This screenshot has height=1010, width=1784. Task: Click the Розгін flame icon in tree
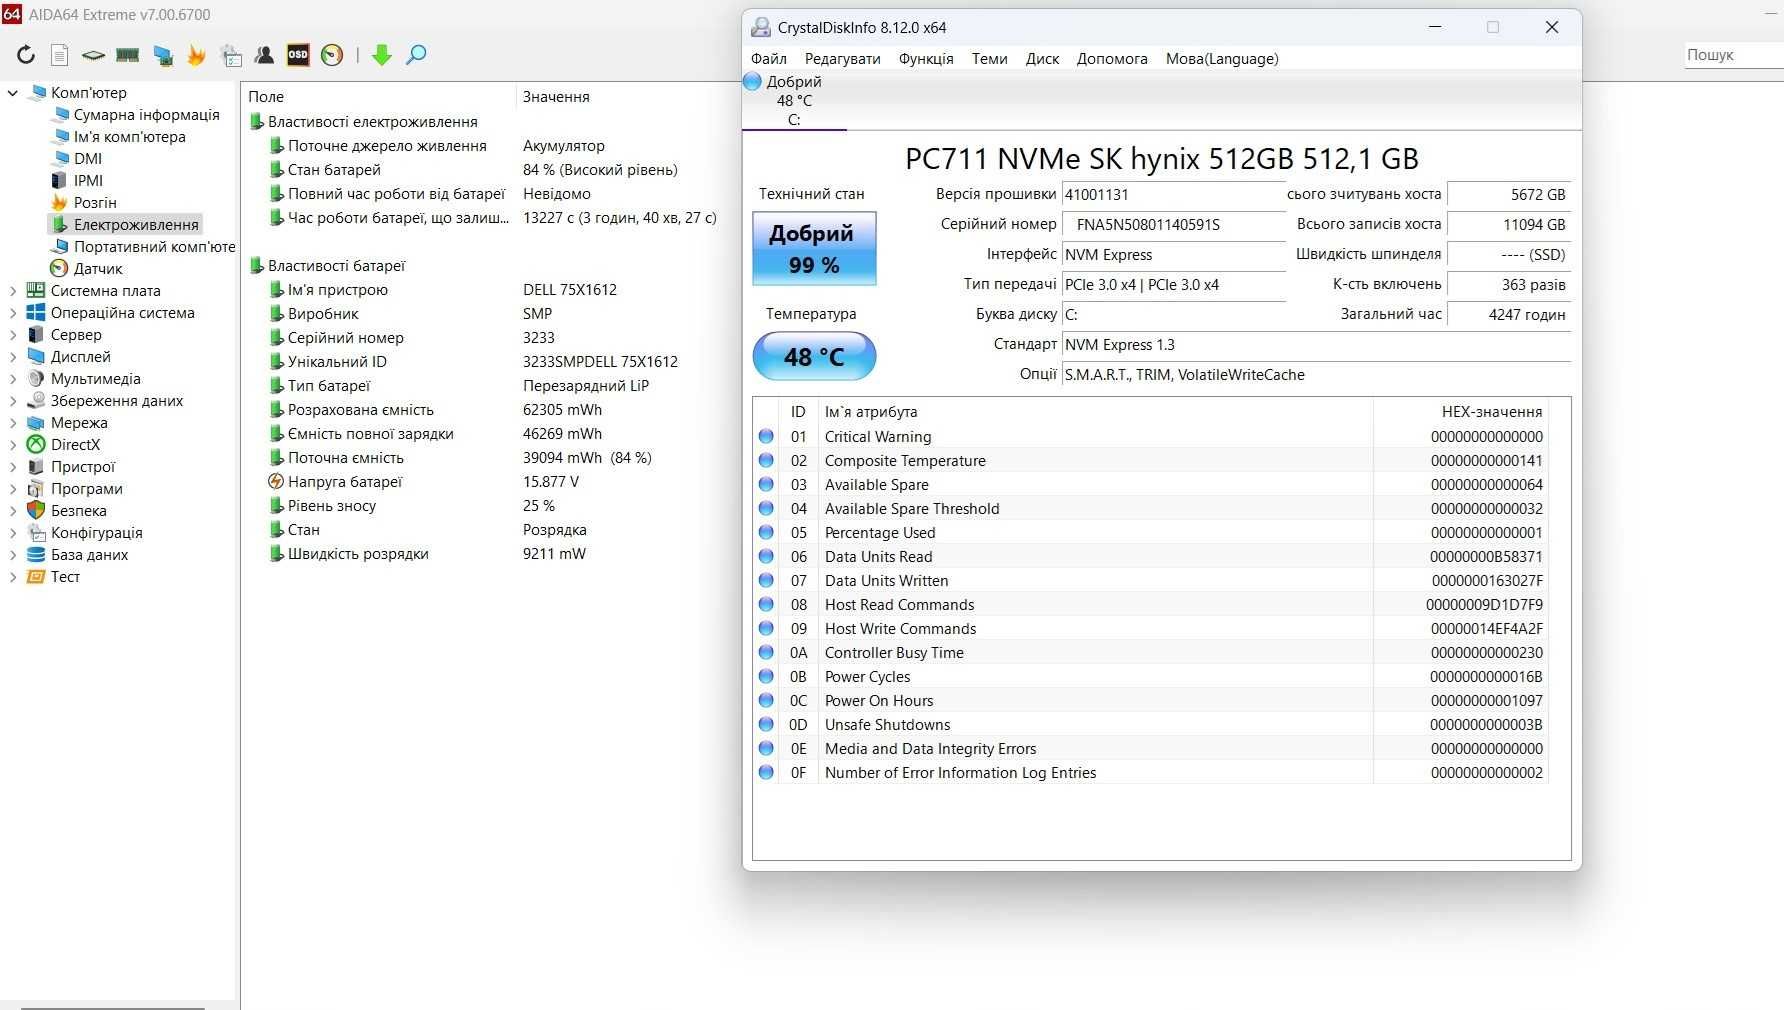pos(59,202)
